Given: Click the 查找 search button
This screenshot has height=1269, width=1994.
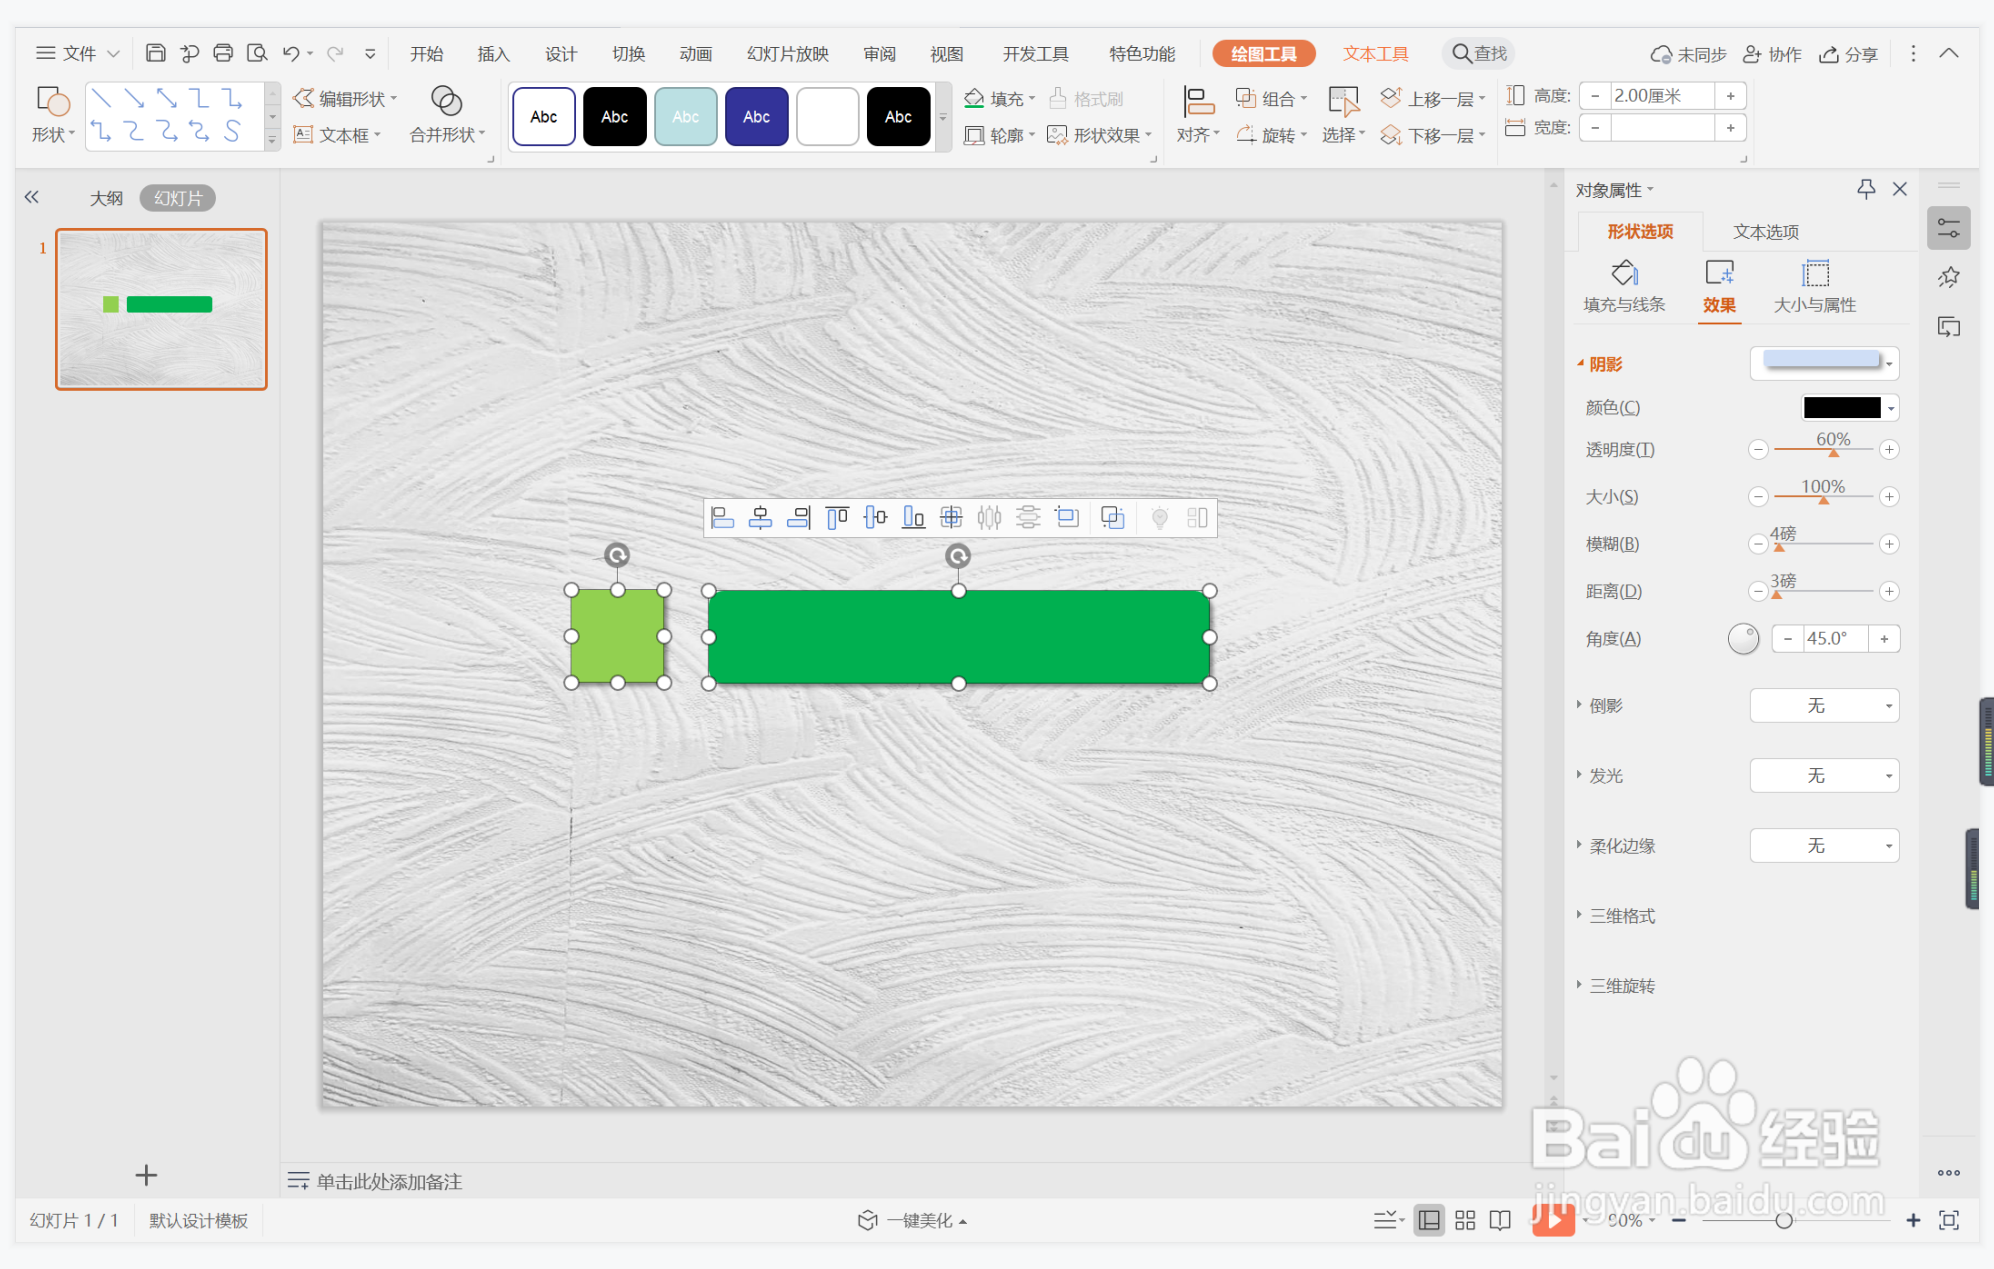Looking at the screenshot, I should pos(1479,53).
